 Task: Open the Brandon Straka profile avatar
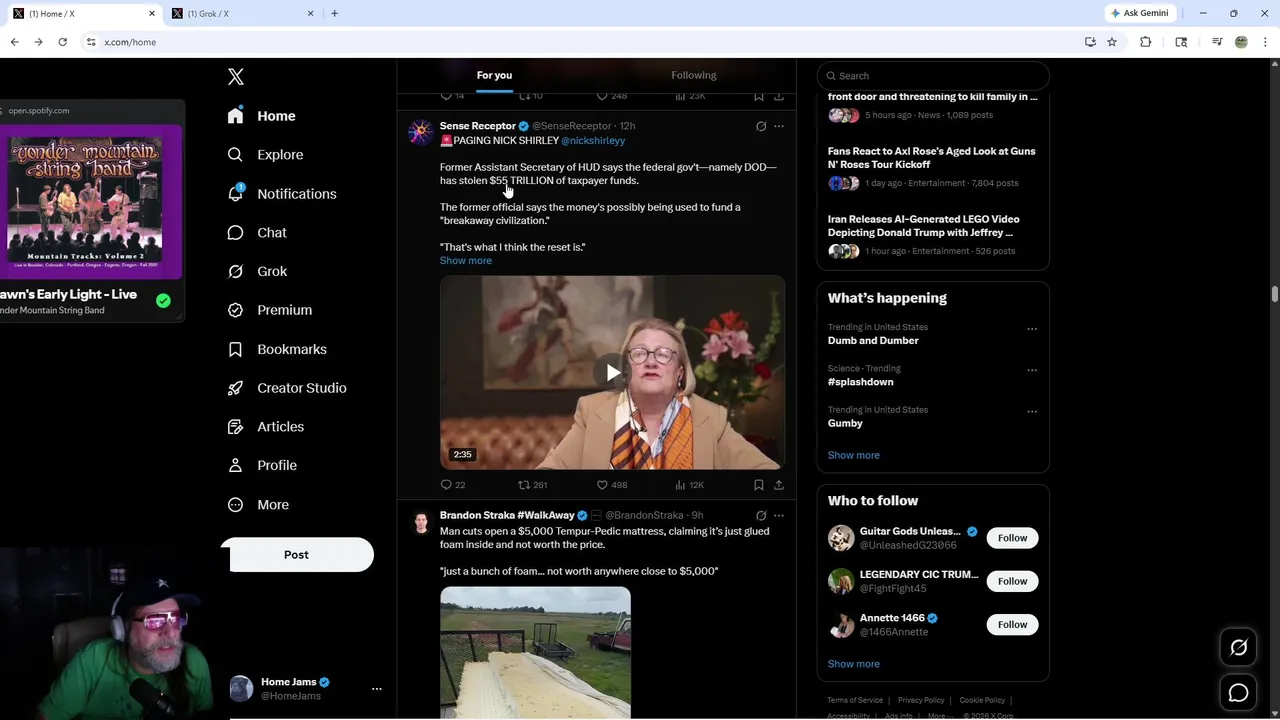tap(421, 523)
